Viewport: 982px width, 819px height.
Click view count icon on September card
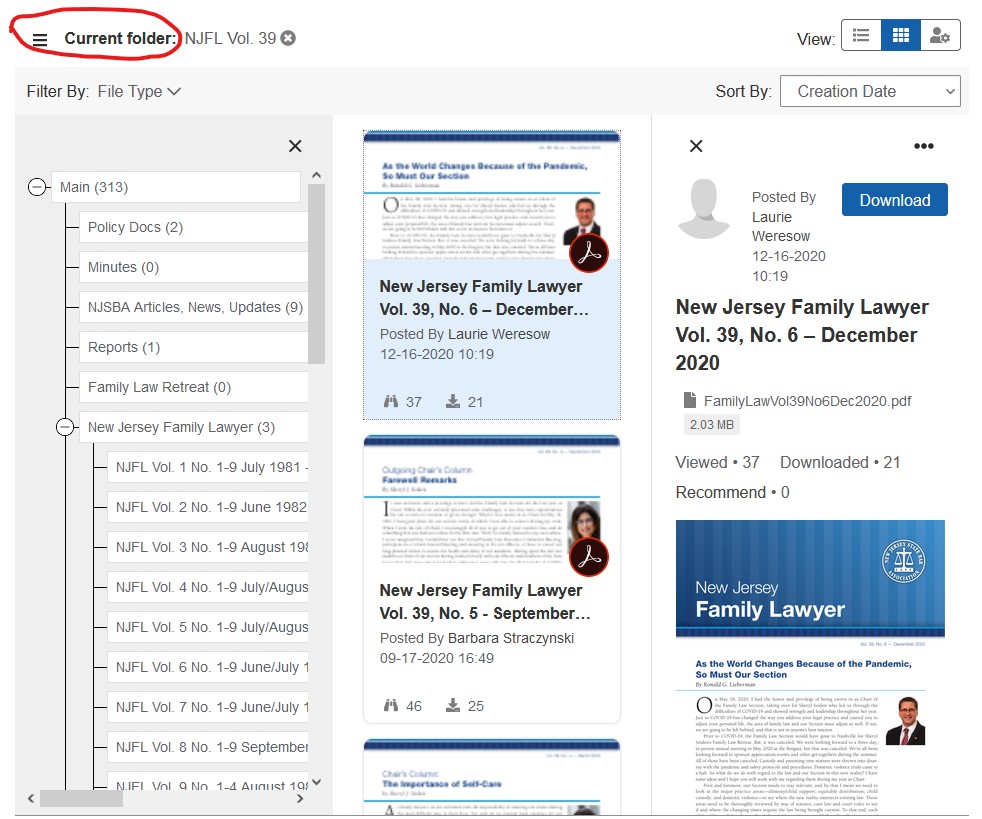391,706
